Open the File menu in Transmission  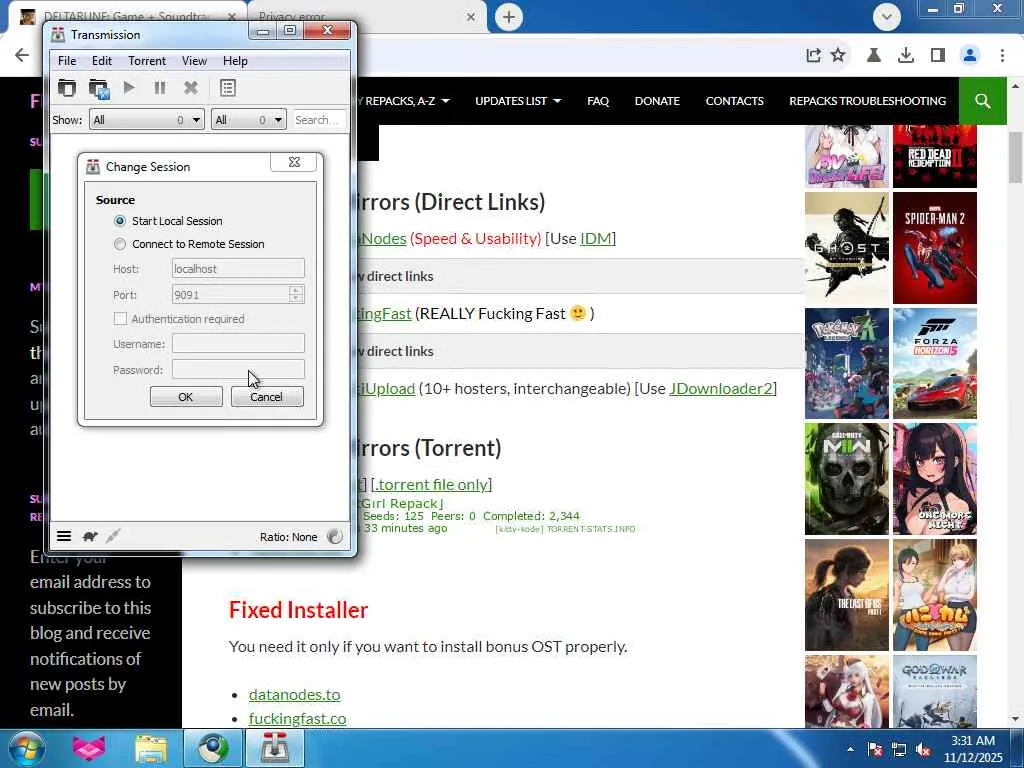pos(67,61)
